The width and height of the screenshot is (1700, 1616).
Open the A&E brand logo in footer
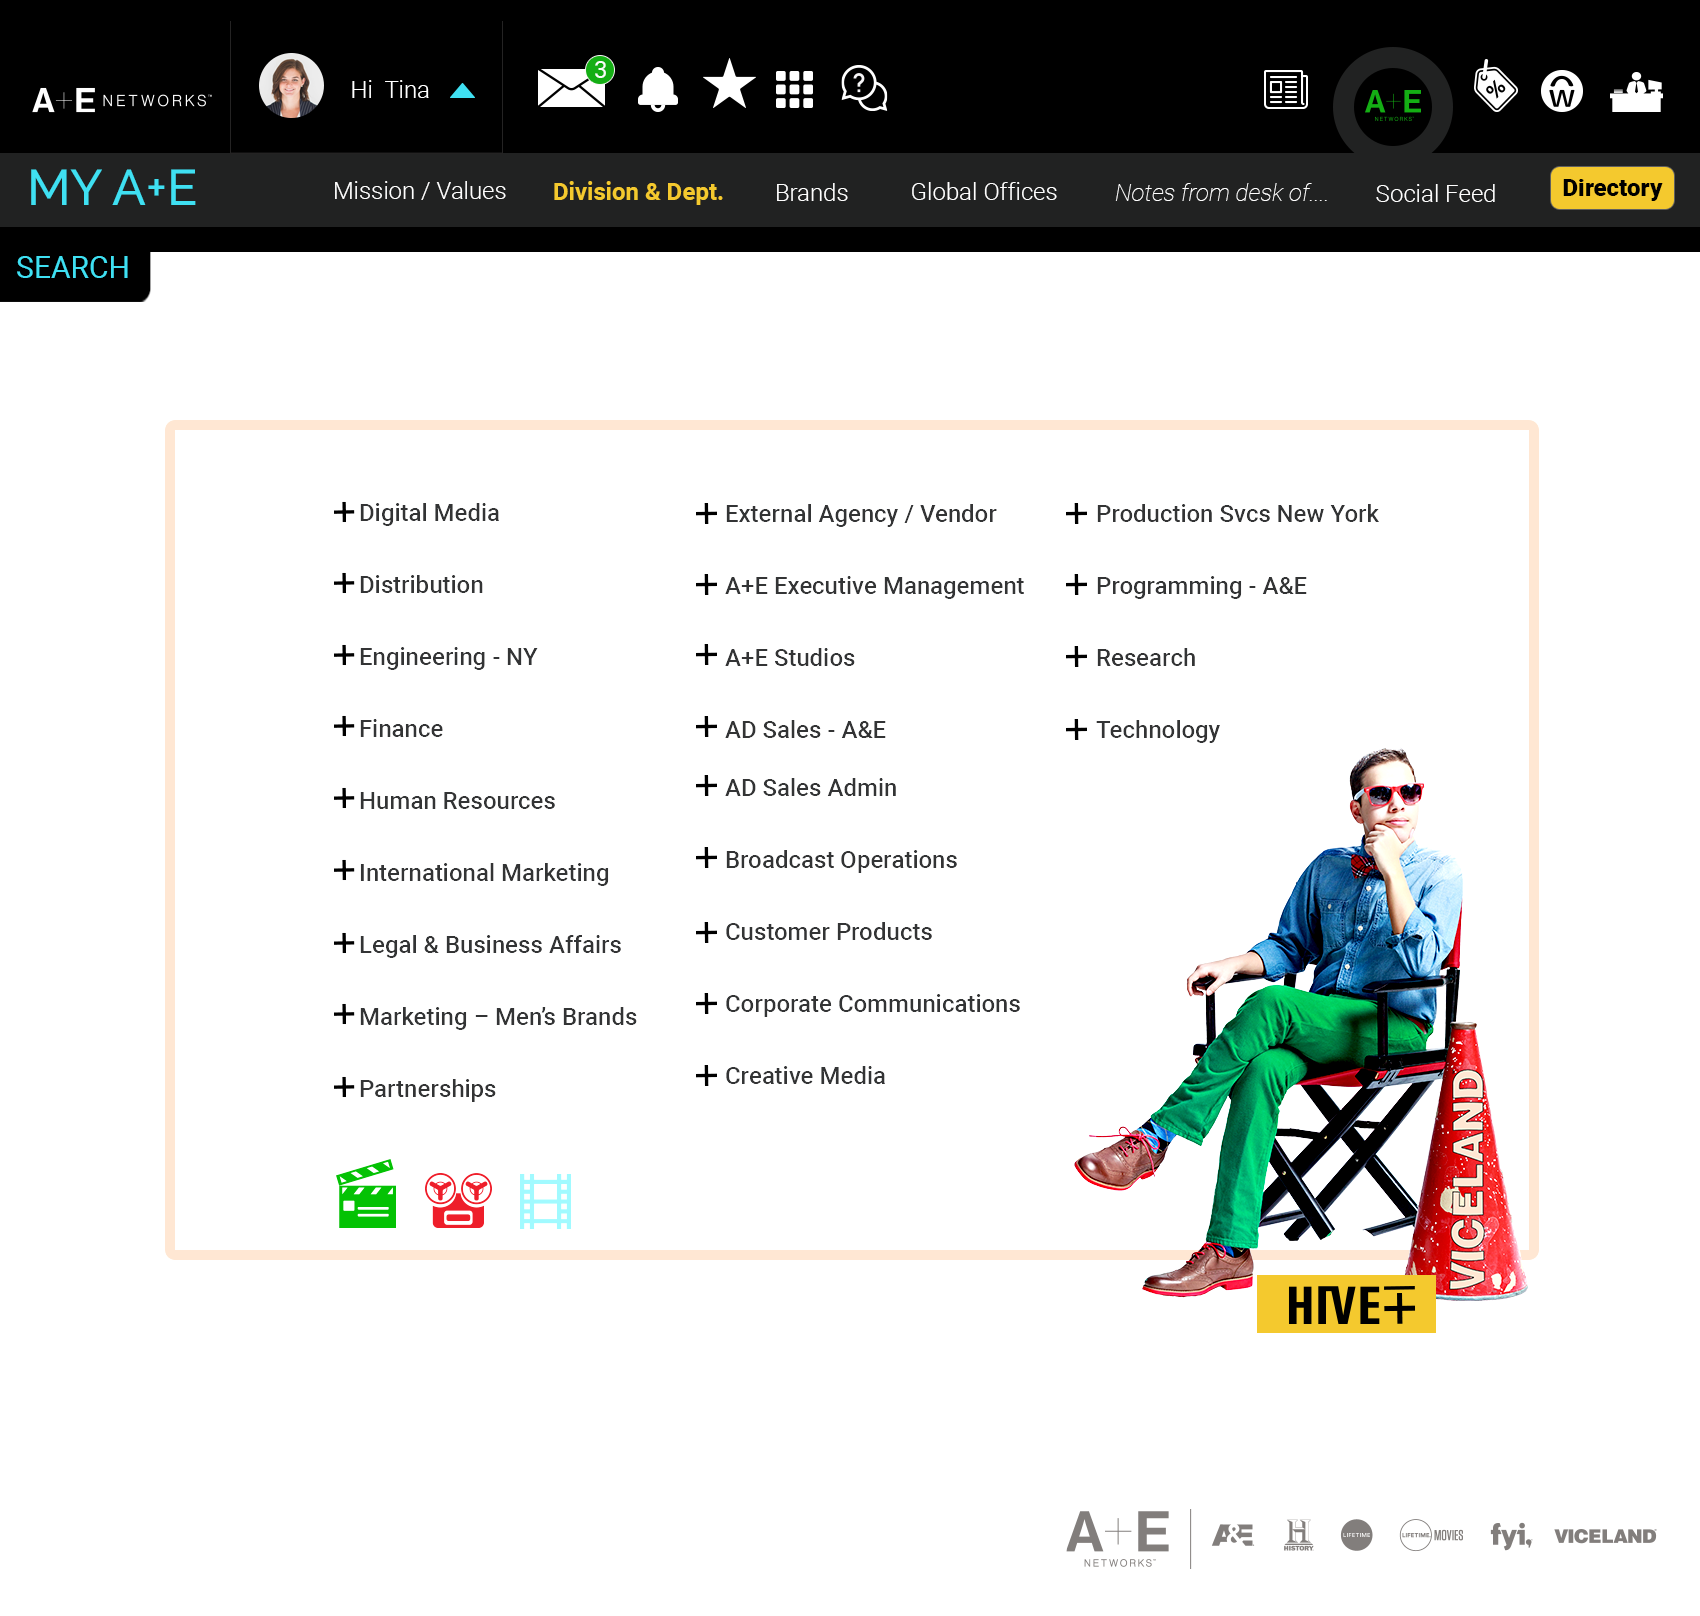pos(1233,1535)
